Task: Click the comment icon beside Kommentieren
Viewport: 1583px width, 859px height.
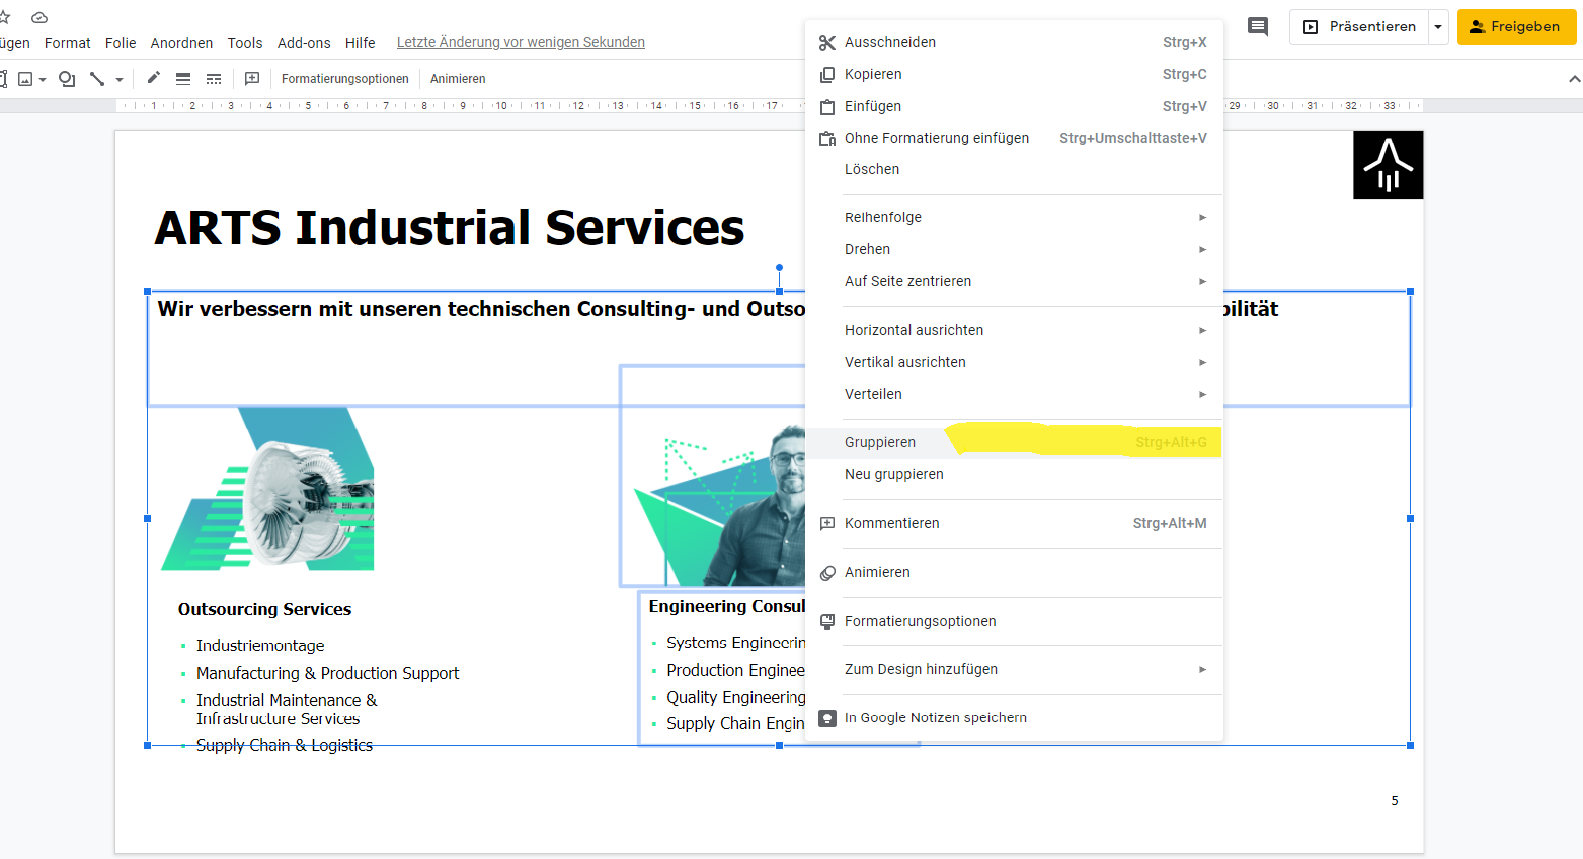Action: click(x=827, y=523)
